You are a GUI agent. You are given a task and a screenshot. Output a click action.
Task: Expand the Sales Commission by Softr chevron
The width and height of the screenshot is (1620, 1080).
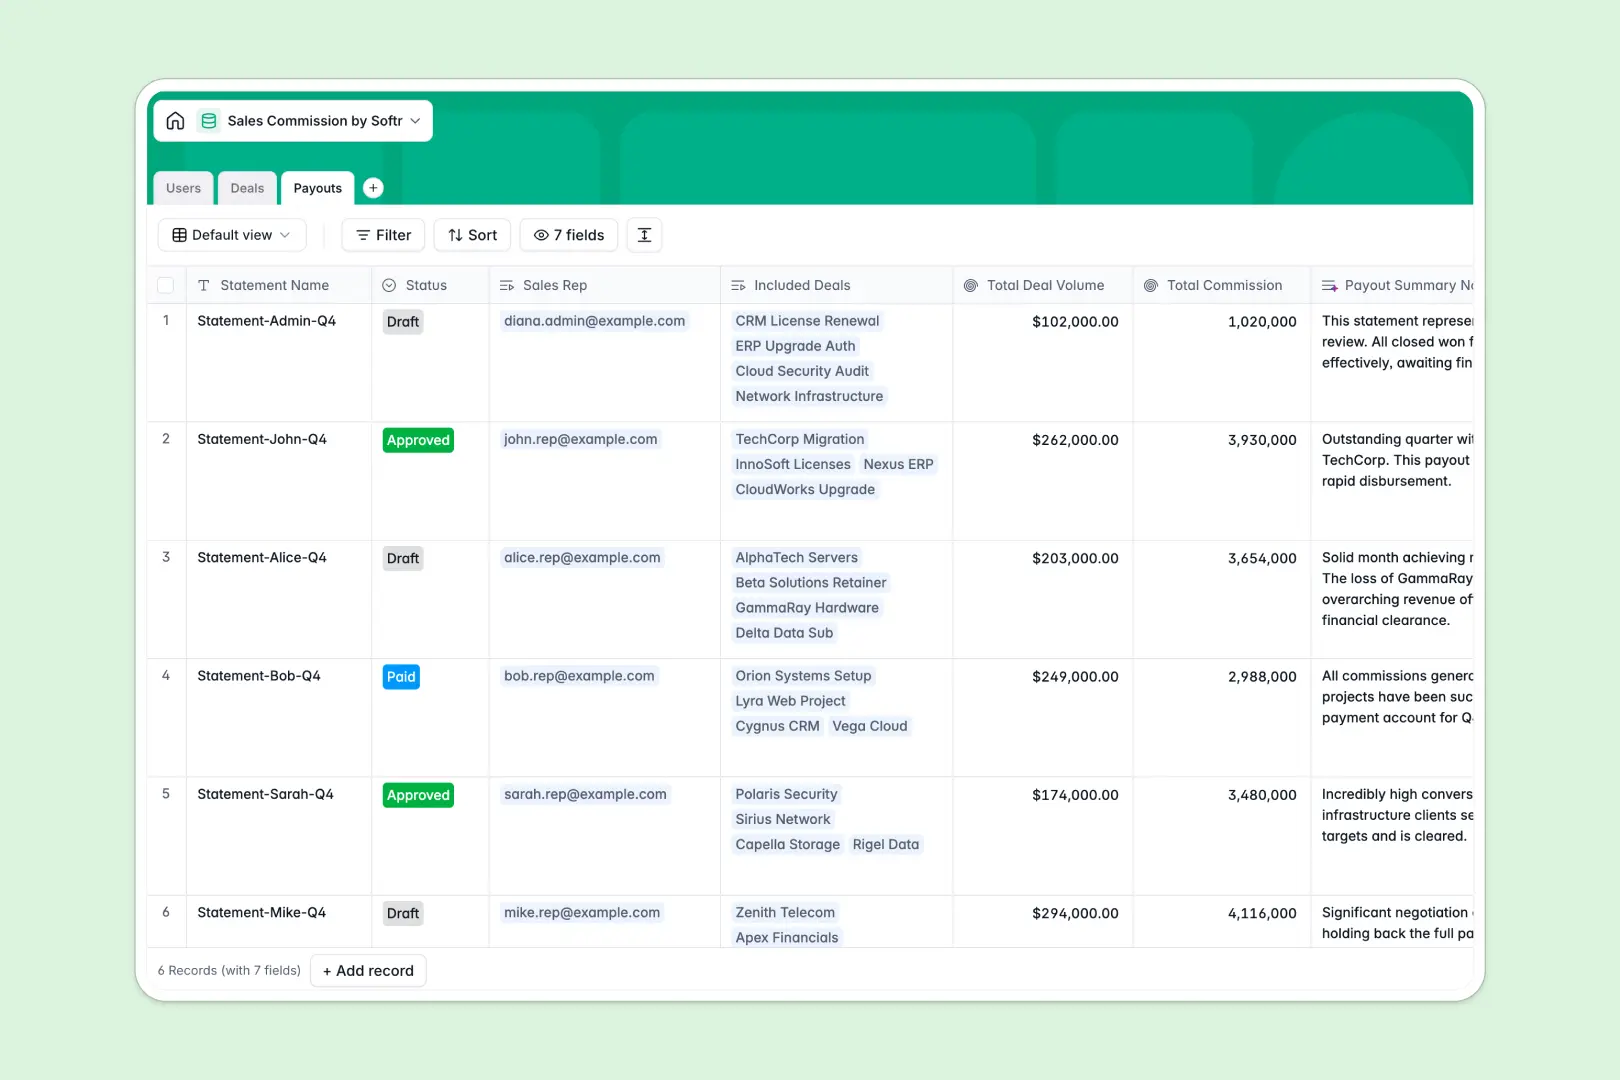(x=416, y=120)
